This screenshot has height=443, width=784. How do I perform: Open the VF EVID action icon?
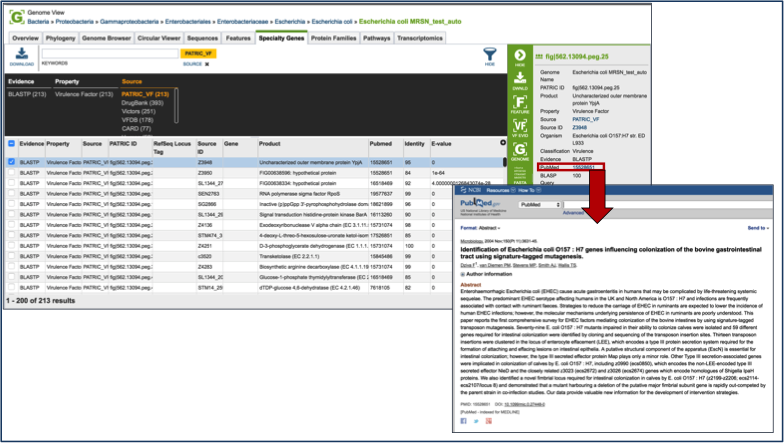(520, 128)
